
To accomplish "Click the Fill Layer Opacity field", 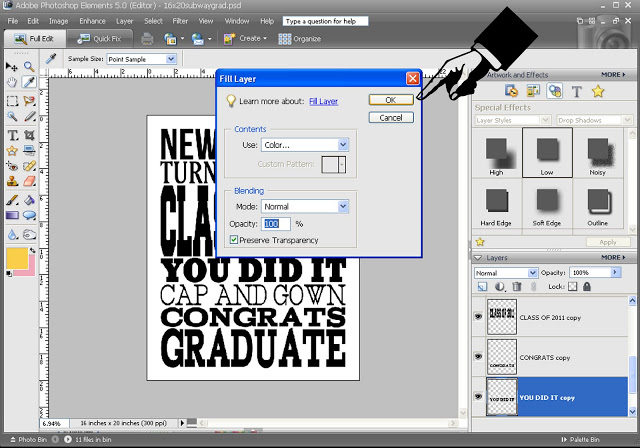I will point(276,224).
